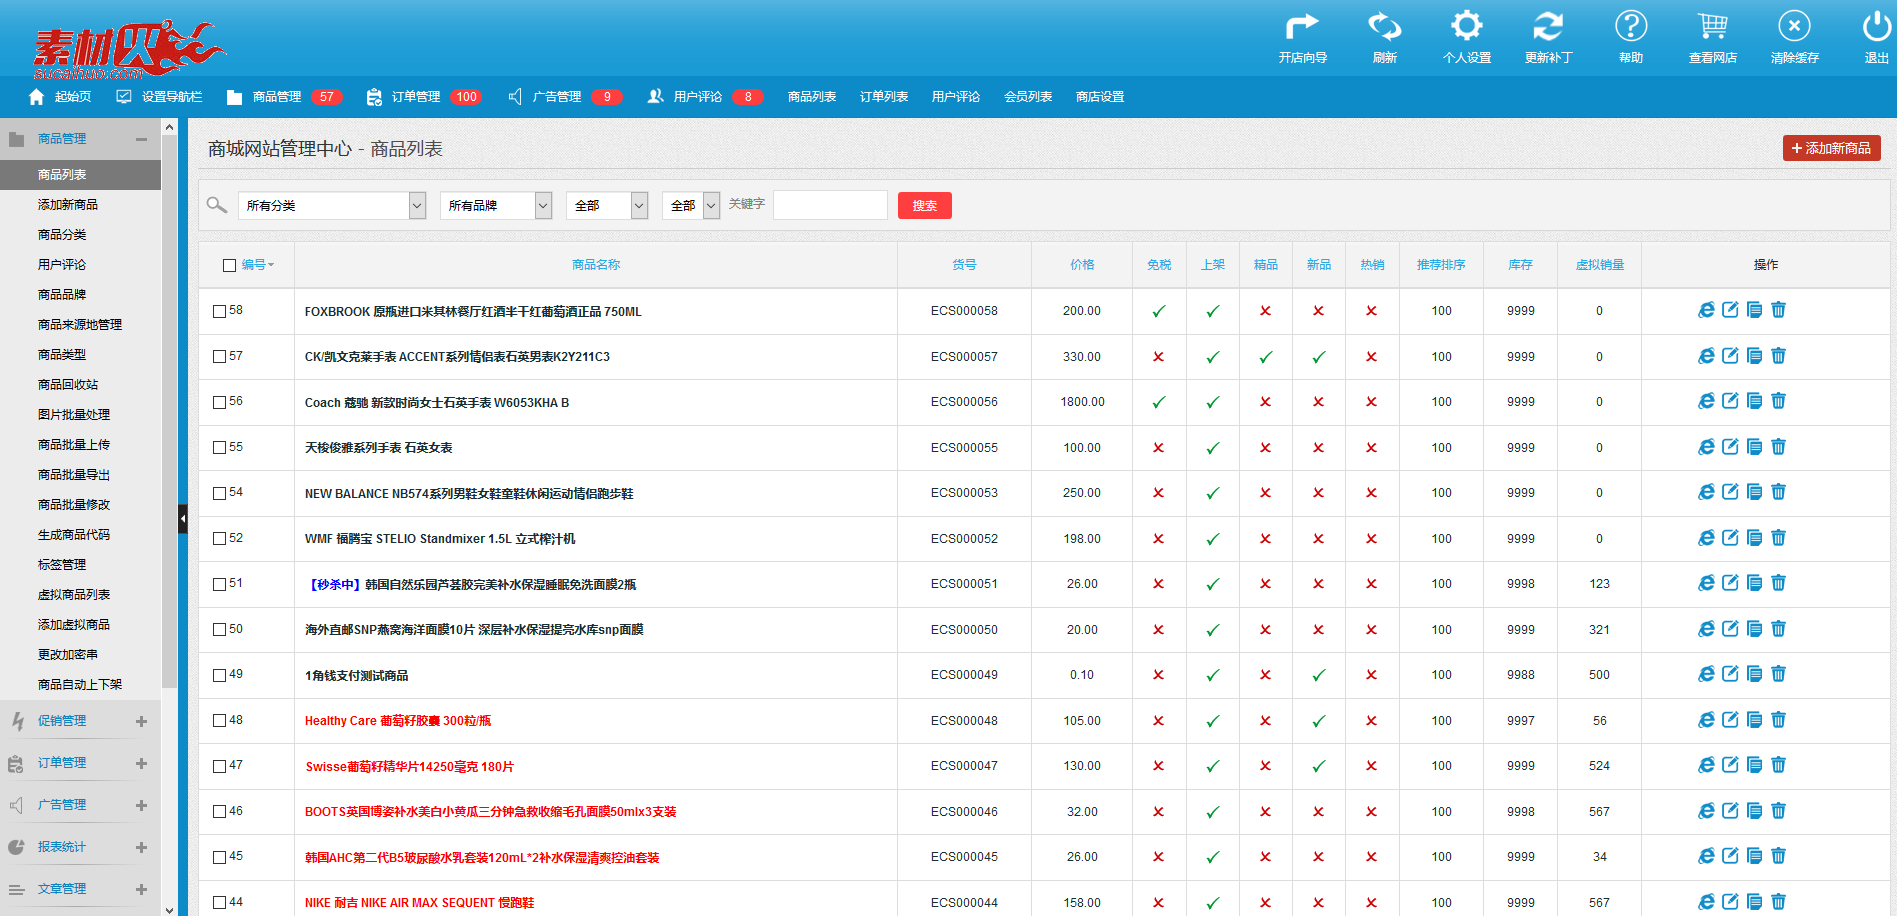
Task: Edit product 57 pencil icon
Action: (x=1730, y=356)
